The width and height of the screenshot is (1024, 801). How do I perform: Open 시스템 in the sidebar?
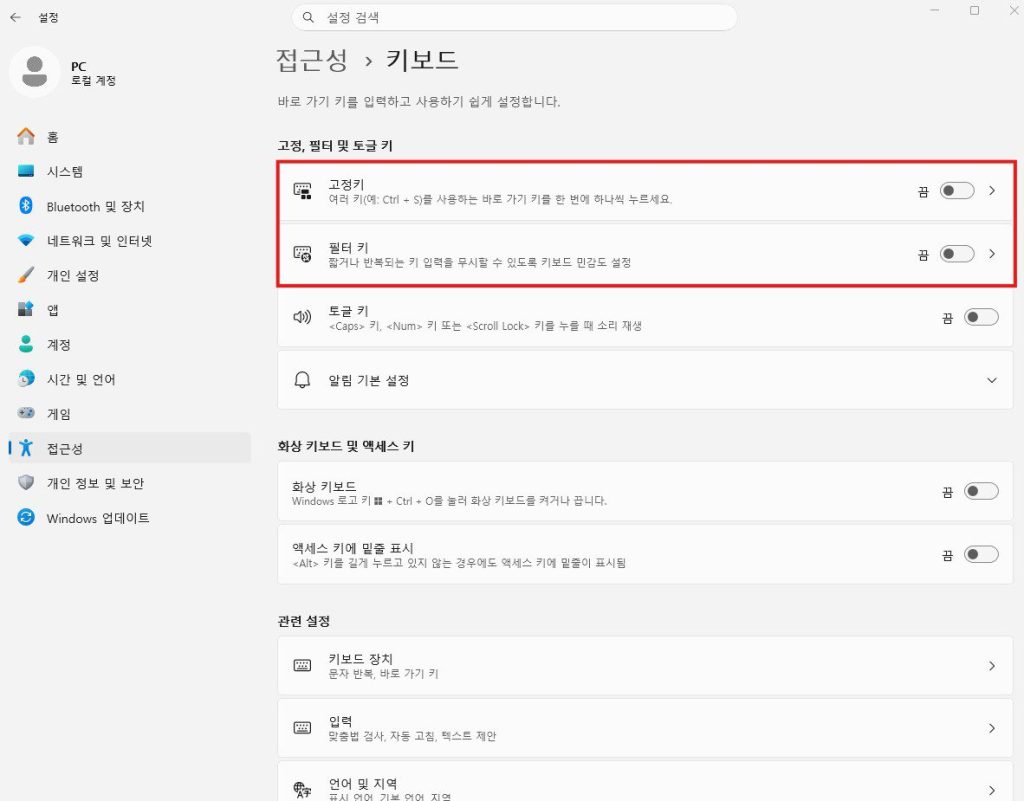pyautogui.click(x=65, y=172)
